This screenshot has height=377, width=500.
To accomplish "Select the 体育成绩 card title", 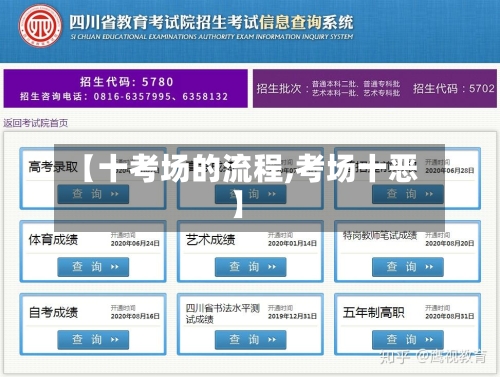I will tap(53, 239).
